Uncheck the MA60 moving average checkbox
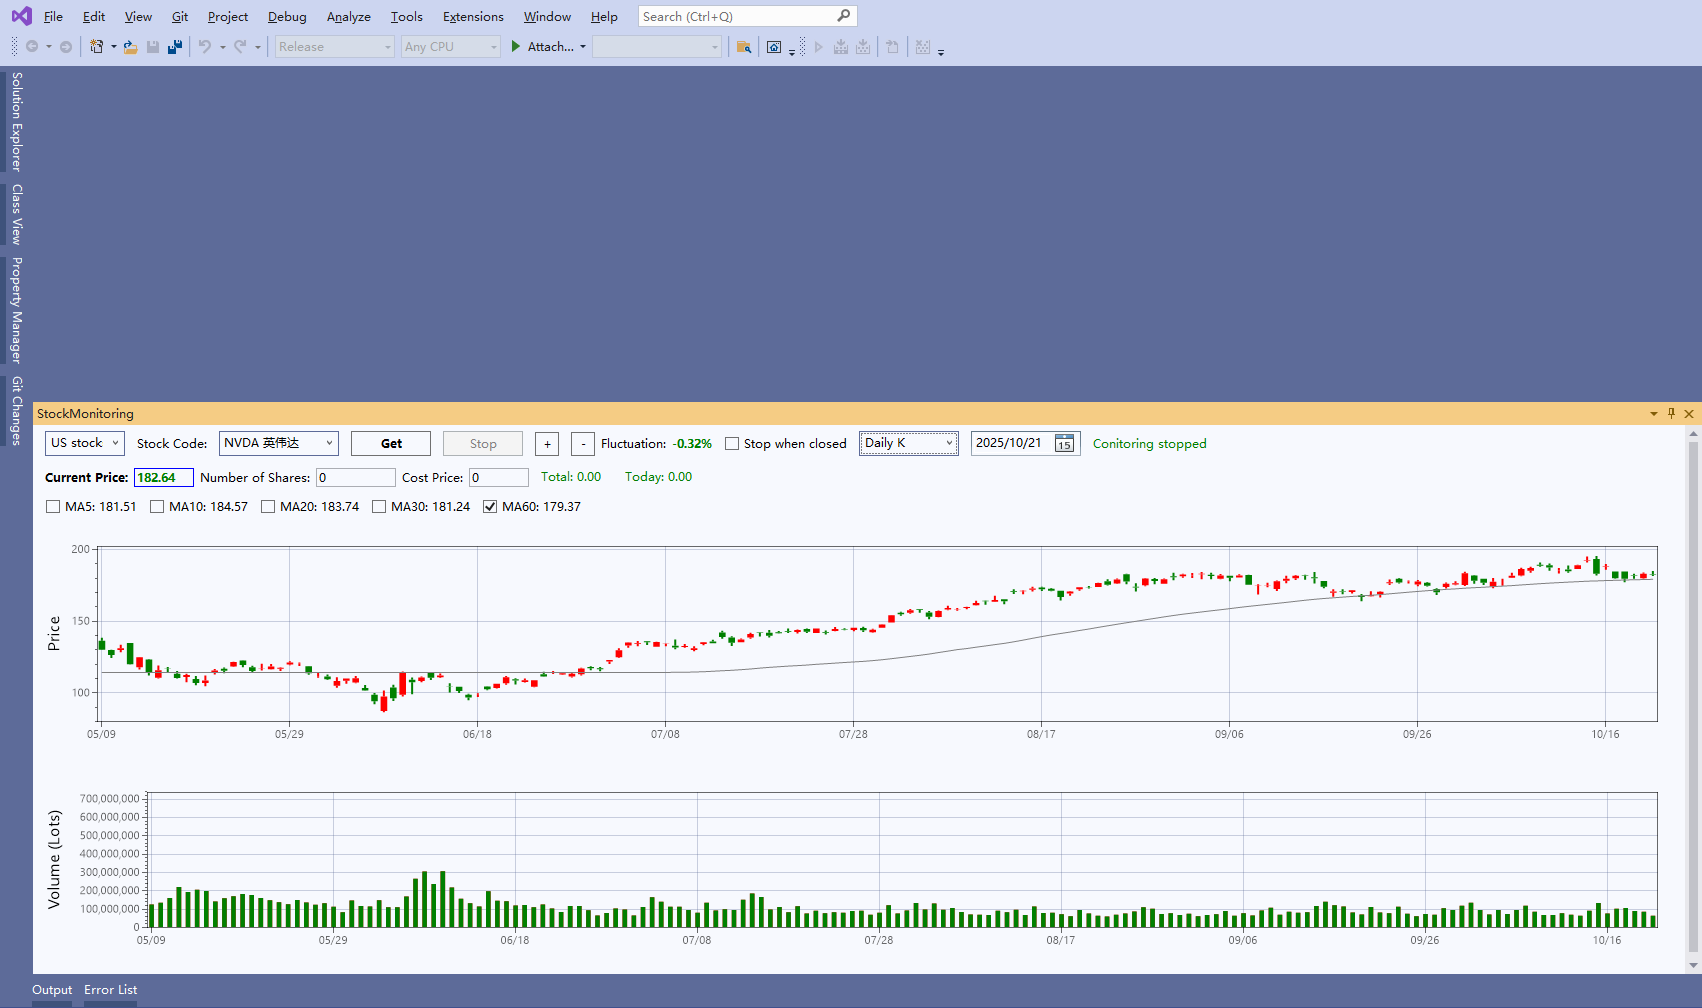 pos(490,507)
